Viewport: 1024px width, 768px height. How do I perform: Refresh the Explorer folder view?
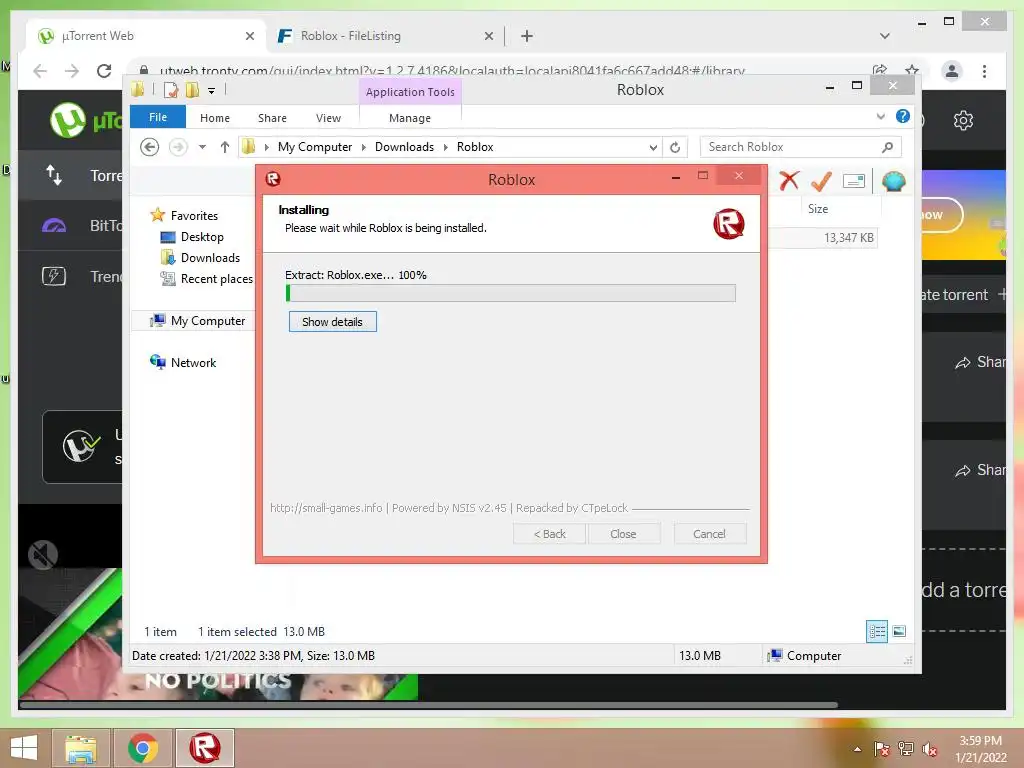click(675, 147)
